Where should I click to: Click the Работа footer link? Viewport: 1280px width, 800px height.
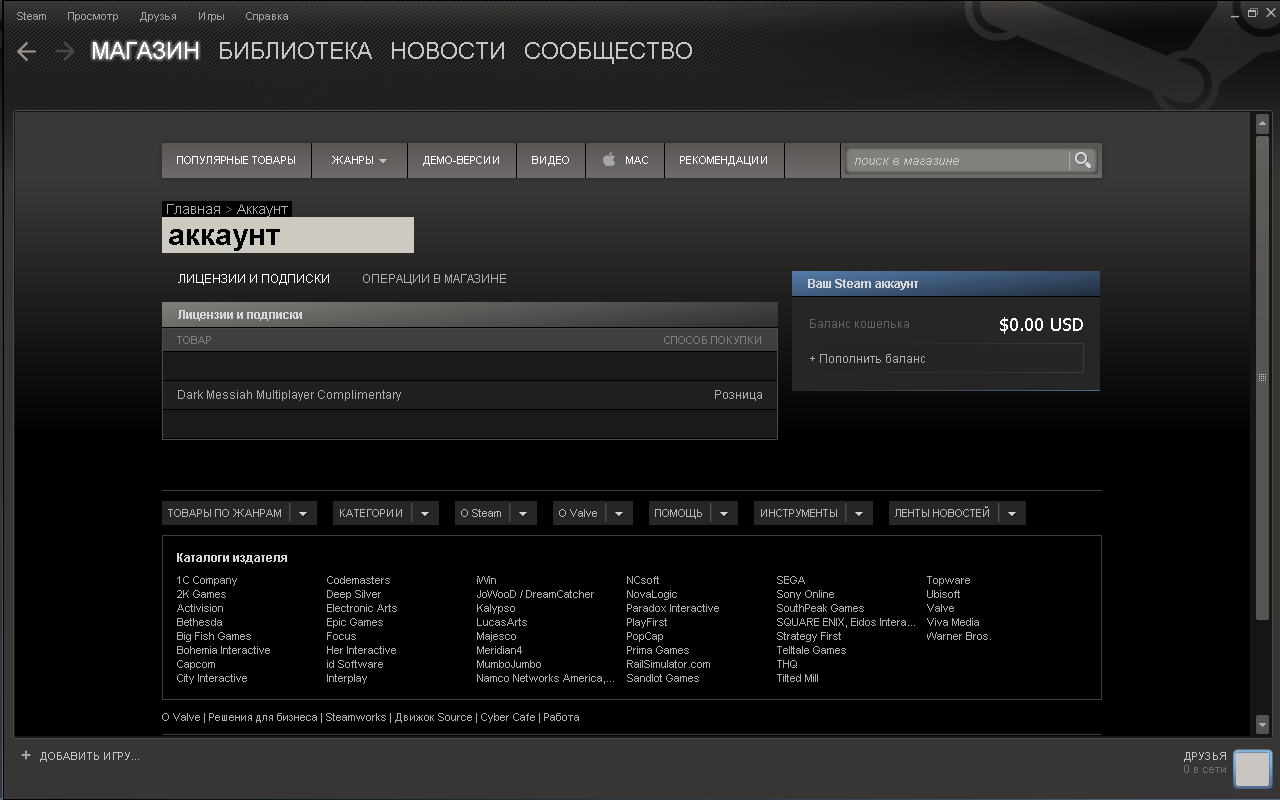point(561,717)
